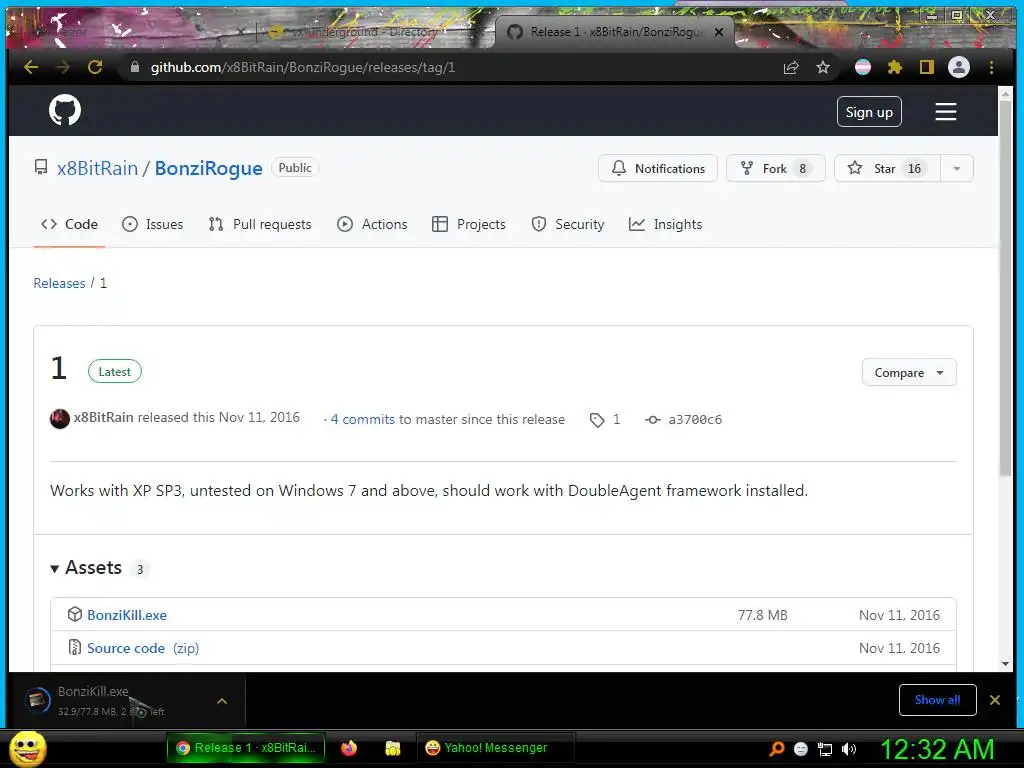The width and height of the screenshot is (1024, 768).
Task: Close the downloads shelf
Action: tap(995, 700)
